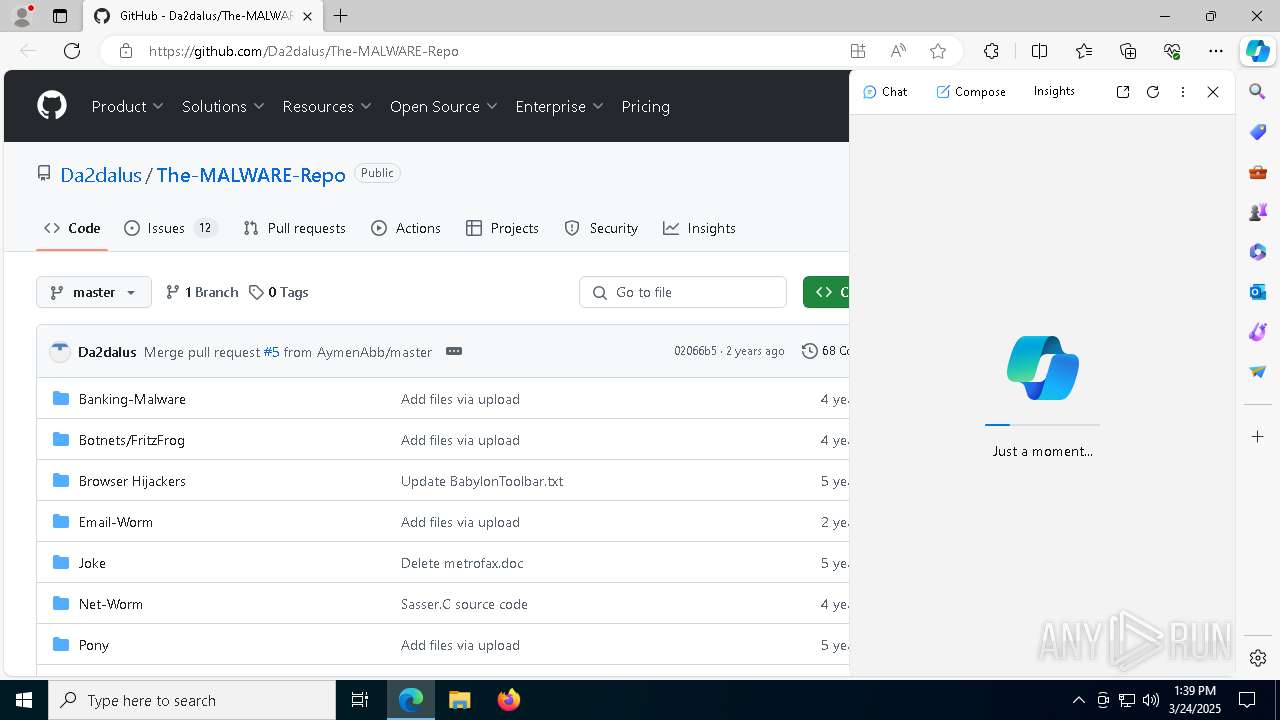The width and height of the screenshot is (1280, 720).
Task: Switch to Copilot Chat tab
Action: click(885, 91)
